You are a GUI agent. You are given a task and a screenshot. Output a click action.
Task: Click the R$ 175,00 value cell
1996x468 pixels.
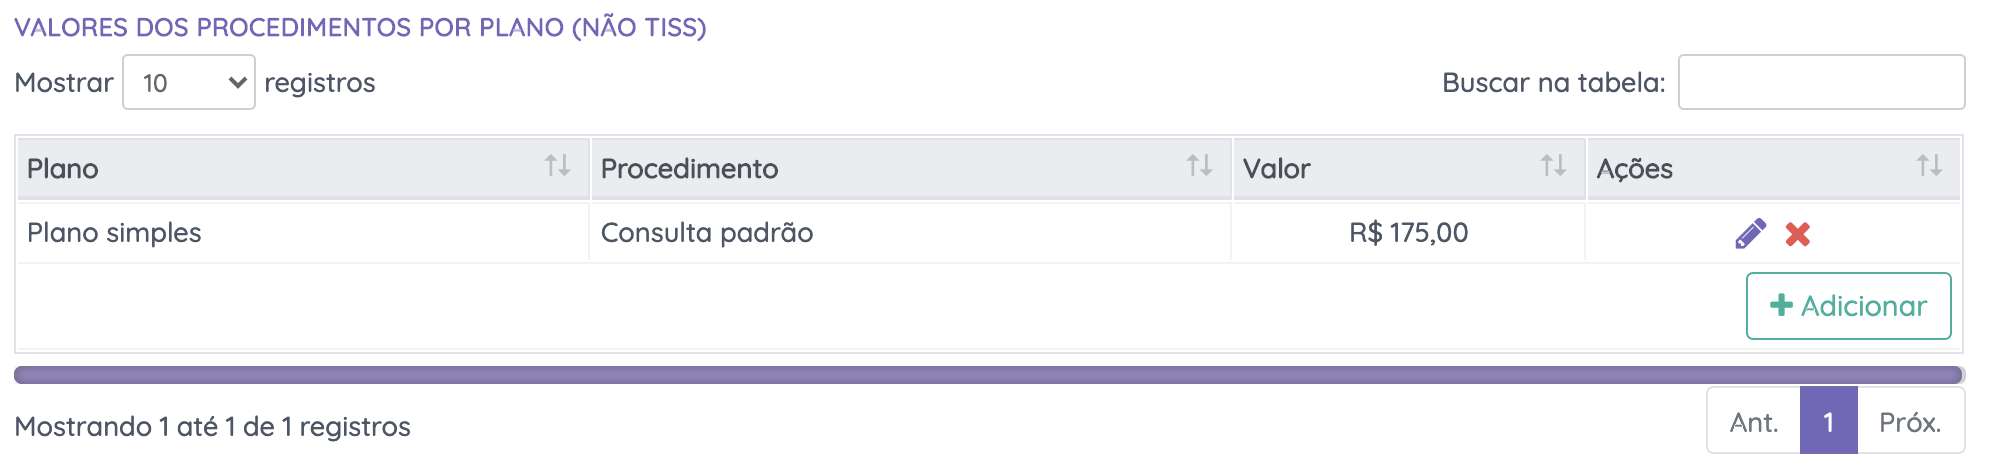[1408, 233]
